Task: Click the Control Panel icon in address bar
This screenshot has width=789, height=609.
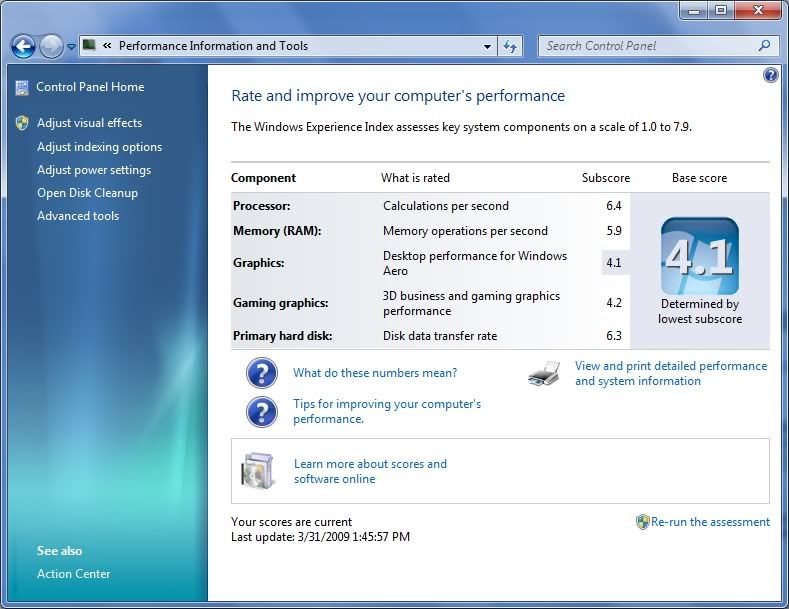Action: coord(89,45)
